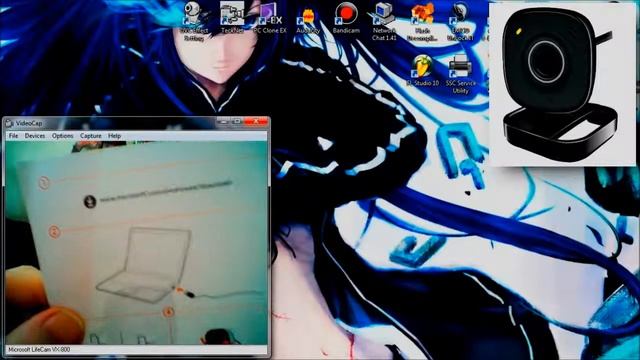Screen dimensions: 640x360
Task: Minimize the VideoCap window
Action: tap(223, 122)
